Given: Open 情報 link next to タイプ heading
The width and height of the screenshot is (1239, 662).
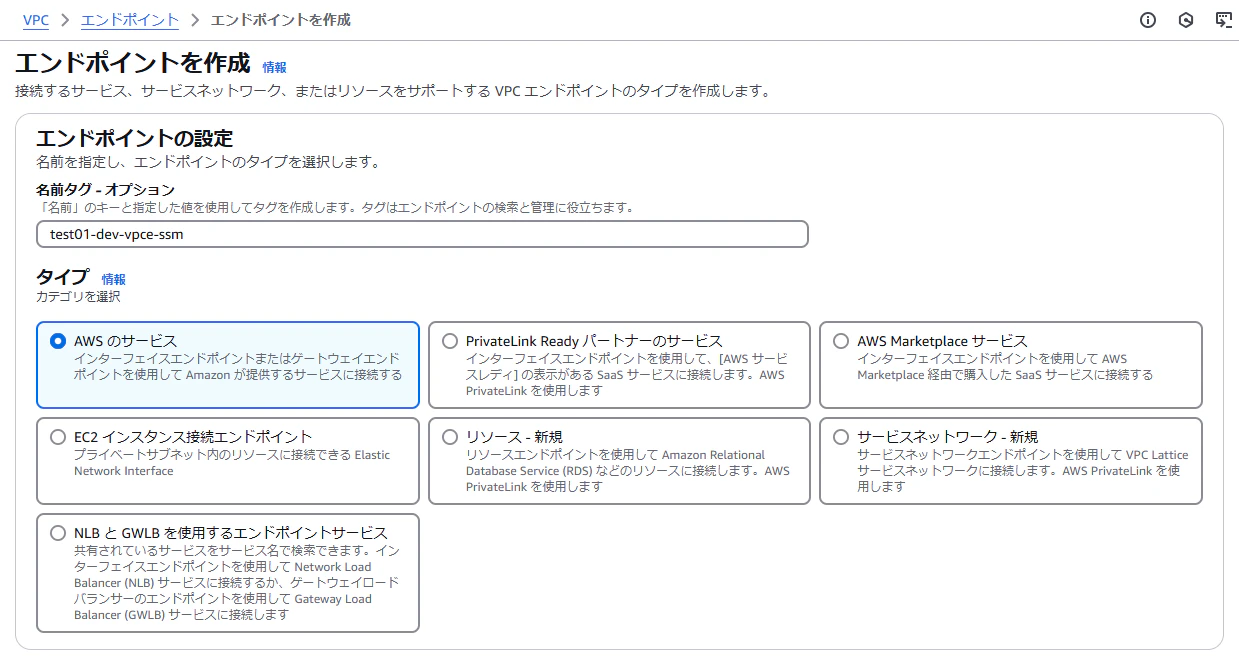Looking at the screenshot, I should point(114,280).
